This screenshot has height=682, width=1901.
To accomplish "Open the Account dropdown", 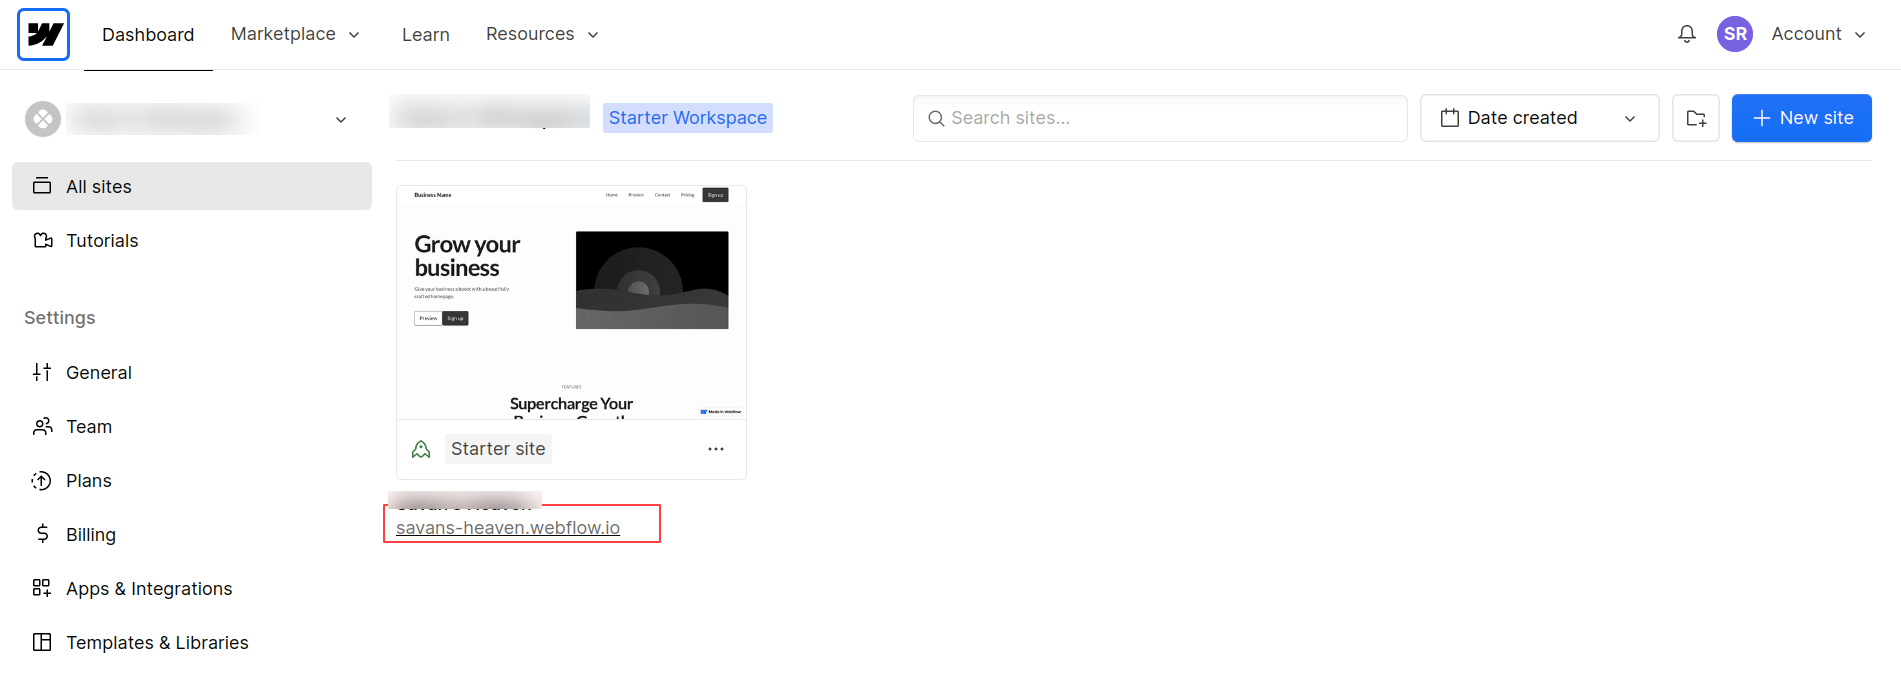I will [1818, 34].
